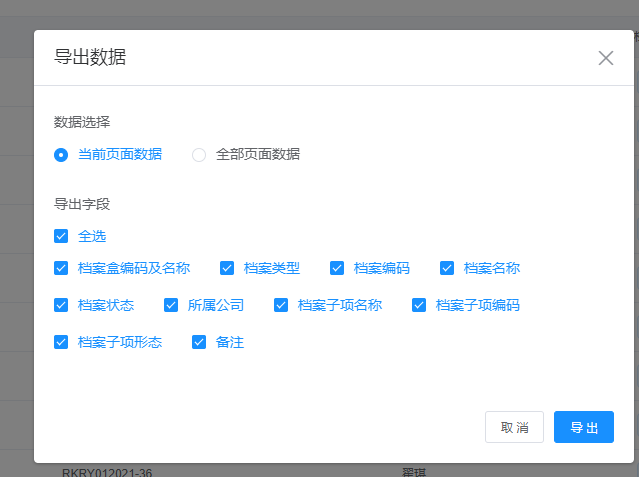Toggle the 全选 checkbox
Viewport: 639px width, 477px height.
pos(61,236)
